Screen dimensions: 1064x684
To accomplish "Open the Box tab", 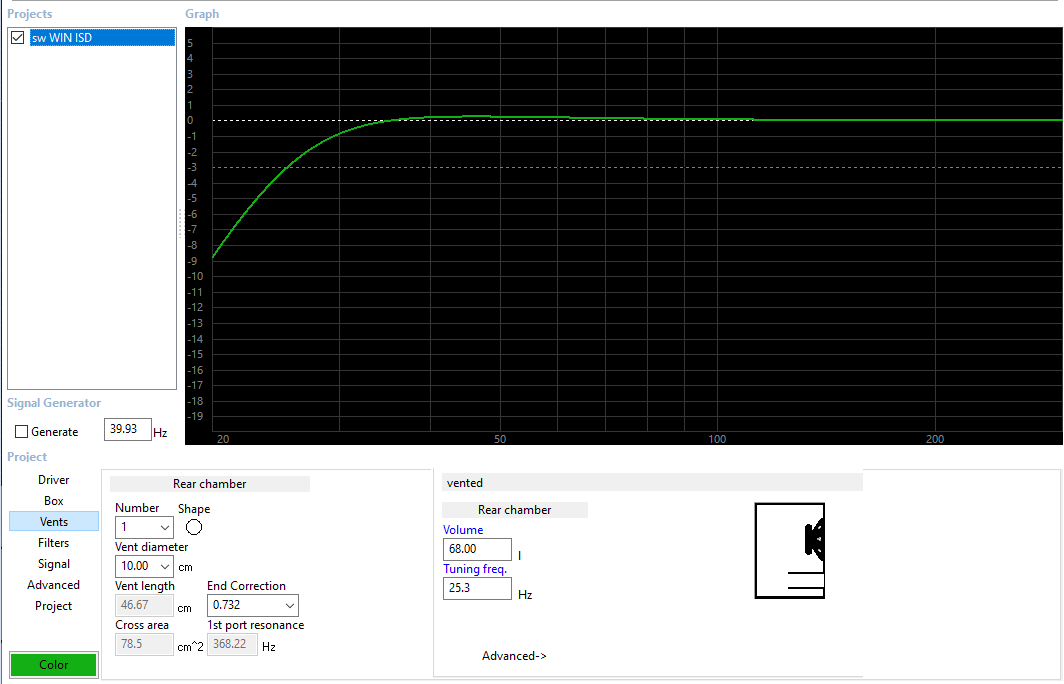I will click(x=54, y=501).
